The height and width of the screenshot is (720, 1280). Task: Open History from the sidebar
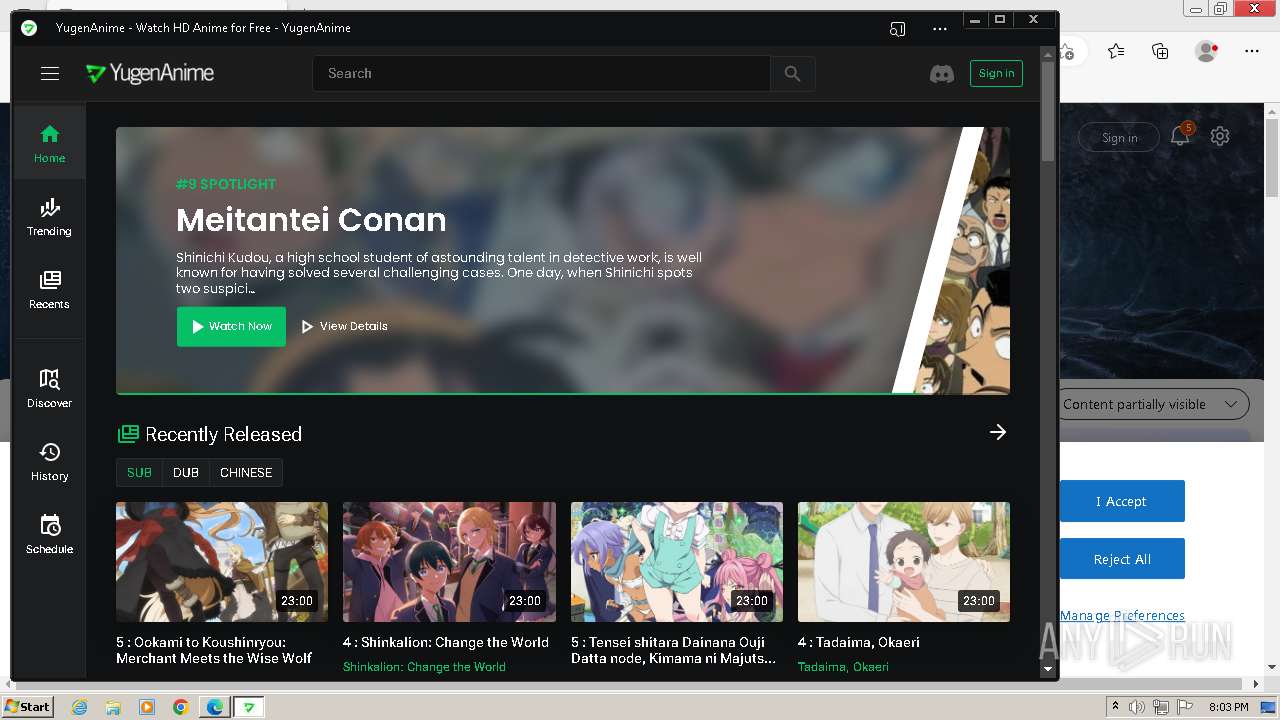(x=49, y=461)
